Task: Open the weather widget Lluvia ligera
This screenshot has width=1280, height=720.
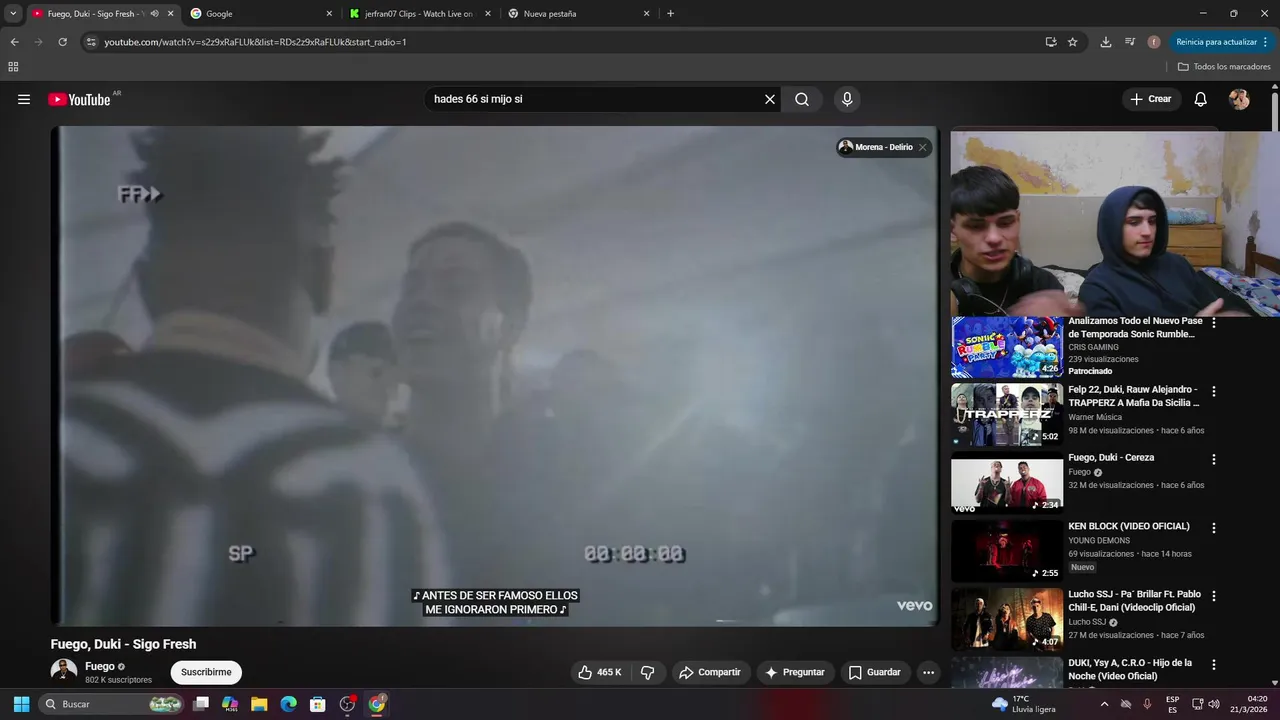Action: [x=1023, y=704]
